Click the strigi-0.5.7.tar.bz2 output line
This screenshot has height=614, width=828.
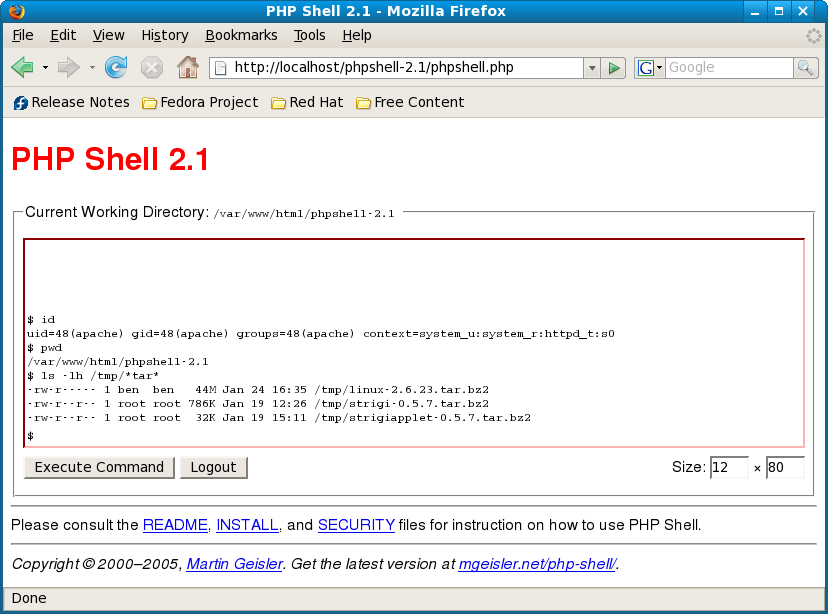pos(258,404)
